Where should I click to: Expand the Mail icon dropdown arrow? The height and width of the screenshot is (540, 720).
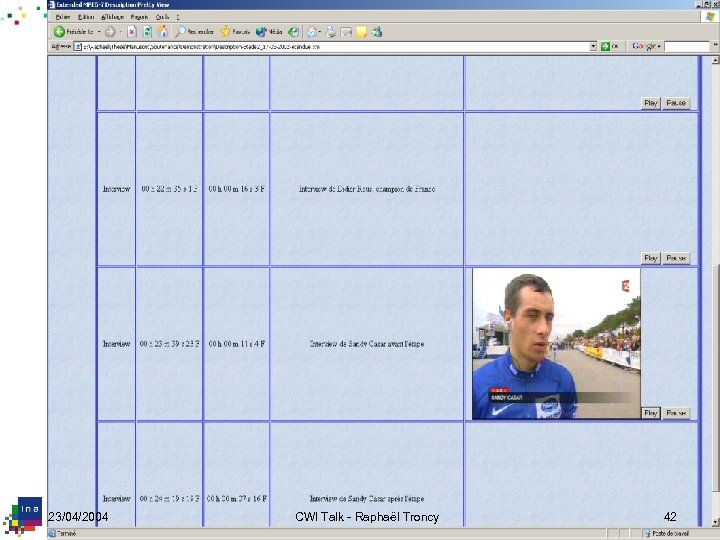click(320, 32)
